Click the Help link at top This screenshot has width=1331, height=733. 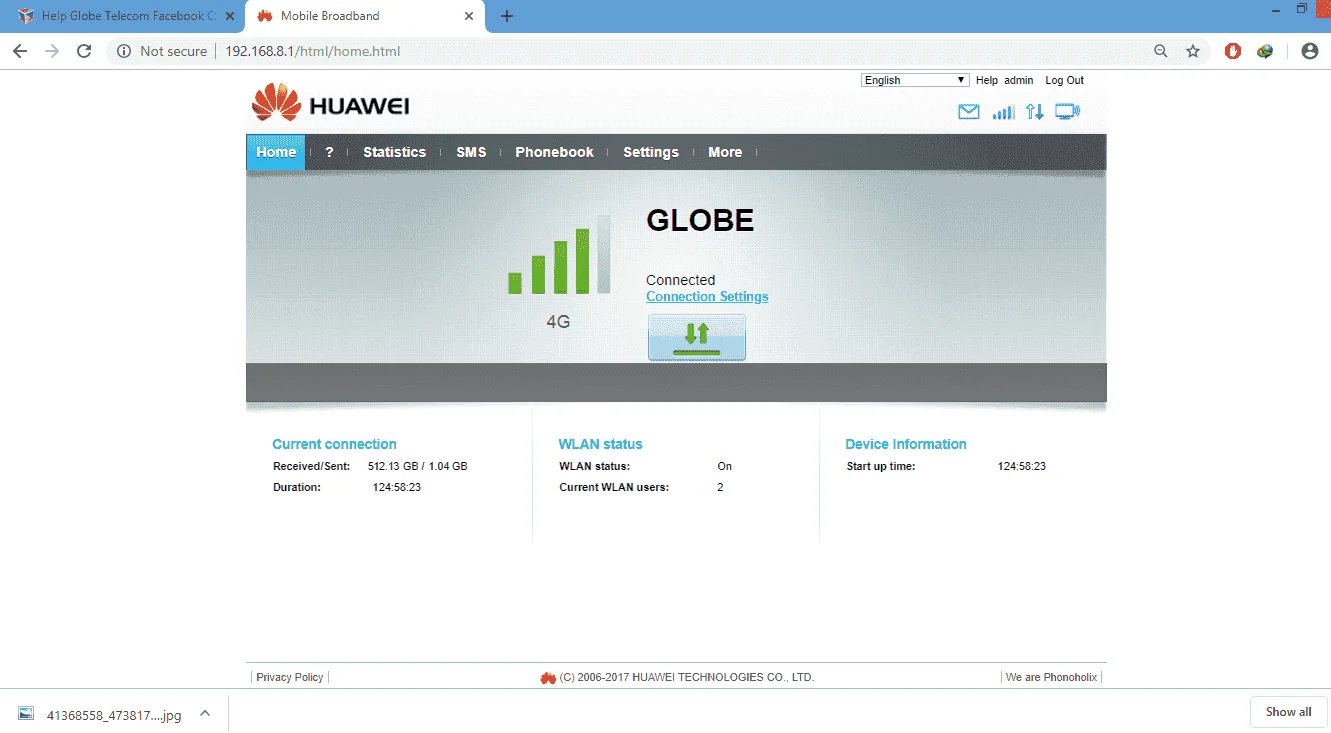[987, 80]
